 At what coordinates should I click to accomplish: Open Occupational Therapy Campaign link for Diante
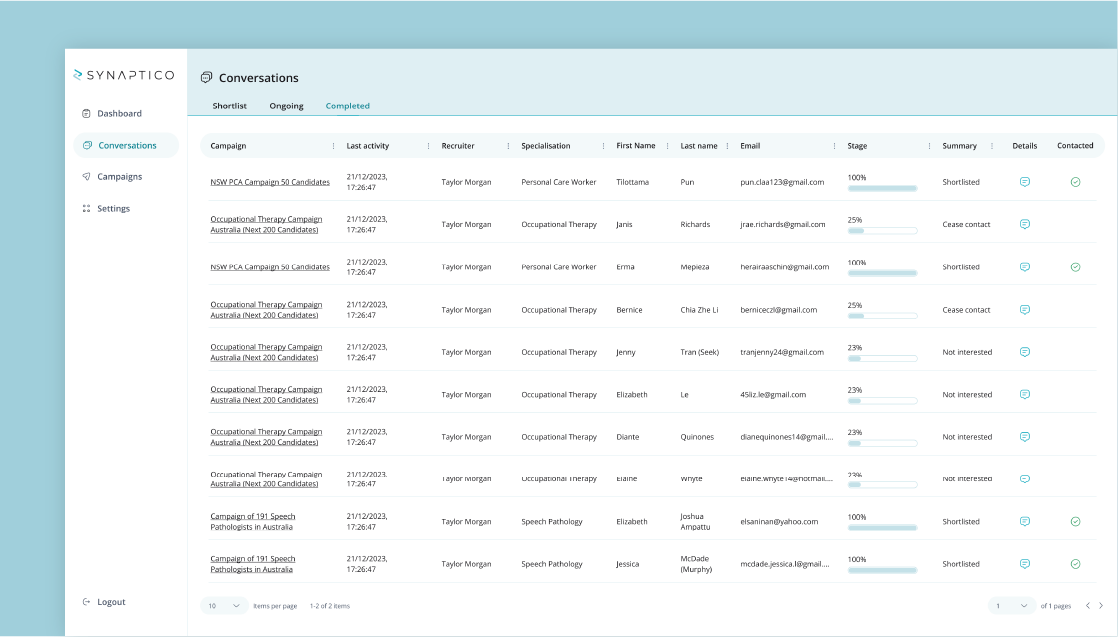point(266,437)
